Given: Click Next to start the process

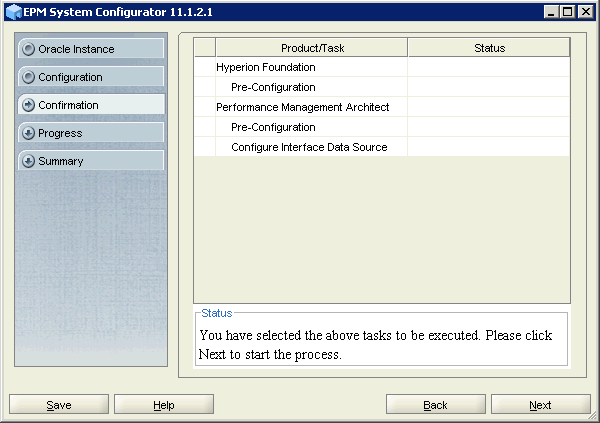Looking at the screenshot, I should (x=540, y=405).
